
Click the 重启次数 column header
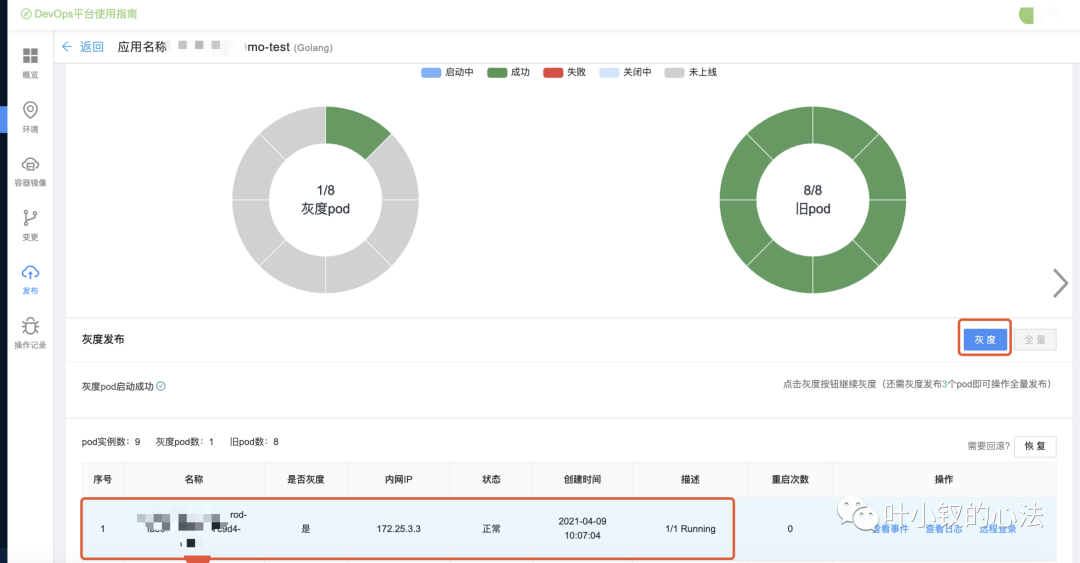coord(790,480)
